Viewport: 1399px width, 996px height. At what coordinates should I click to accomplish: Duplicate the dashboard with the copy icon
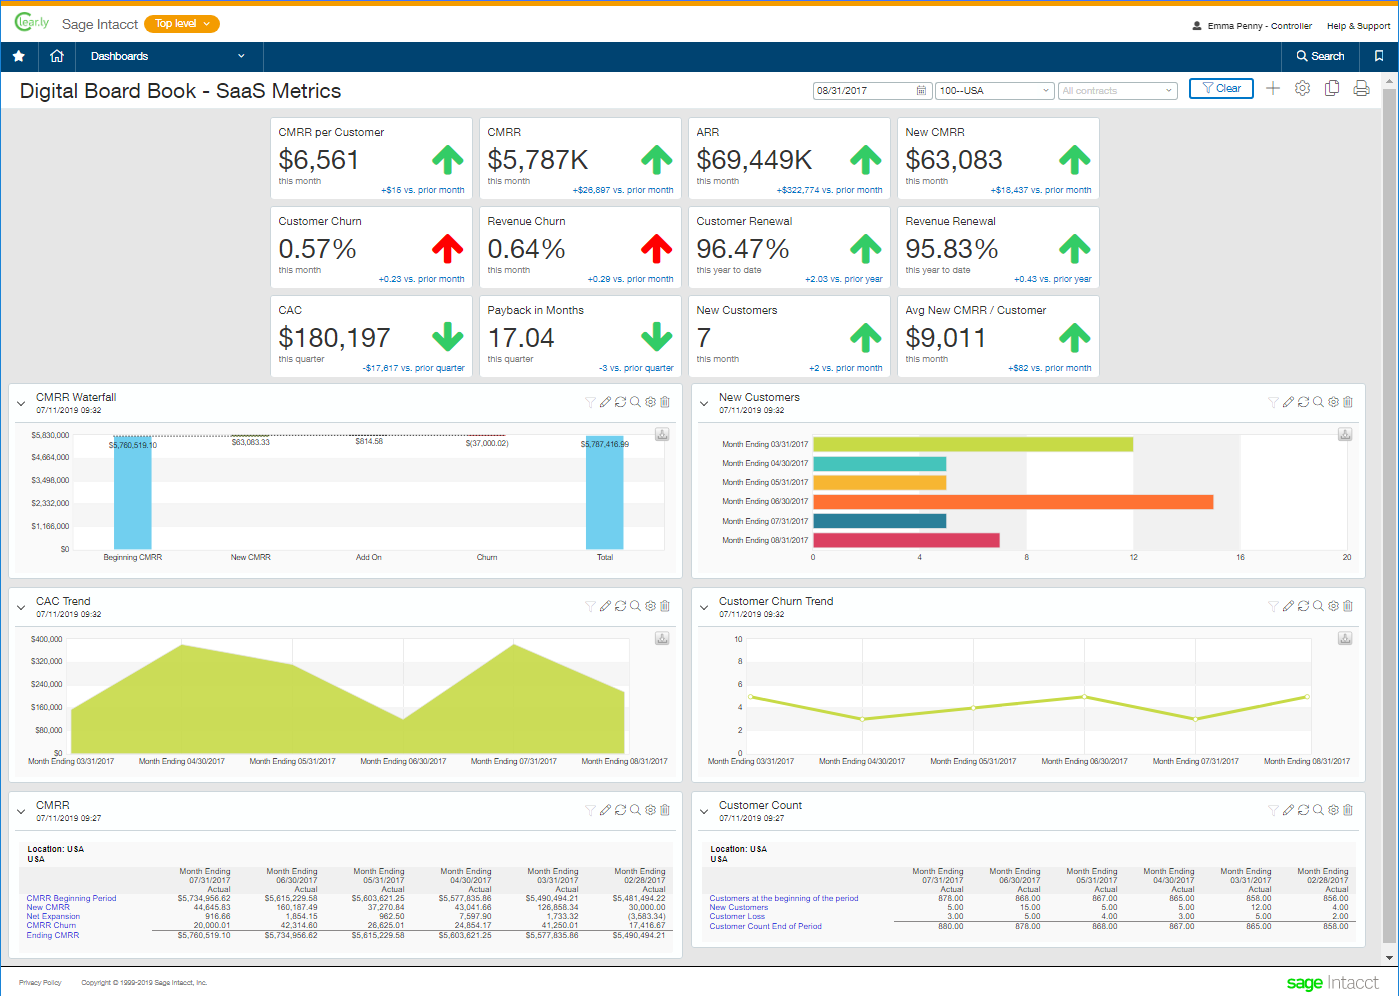1332,89
